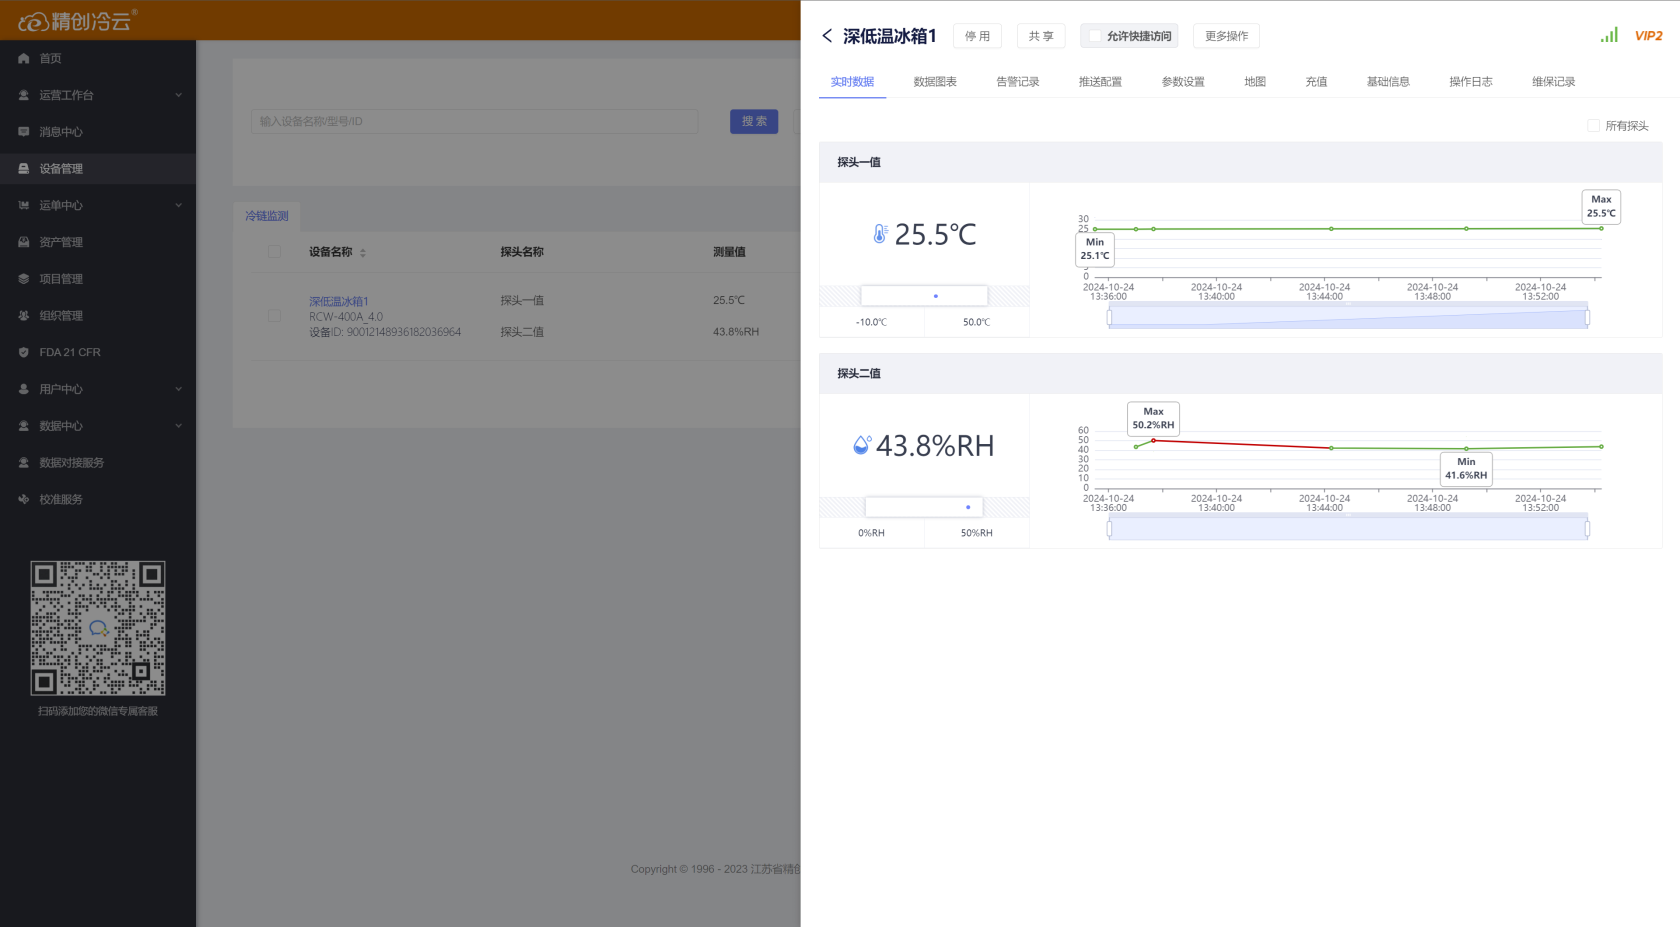The width and height of the screenshot is (1680, 927).
Task: Click the temperature range gauge dot
Action: [936, 296]
